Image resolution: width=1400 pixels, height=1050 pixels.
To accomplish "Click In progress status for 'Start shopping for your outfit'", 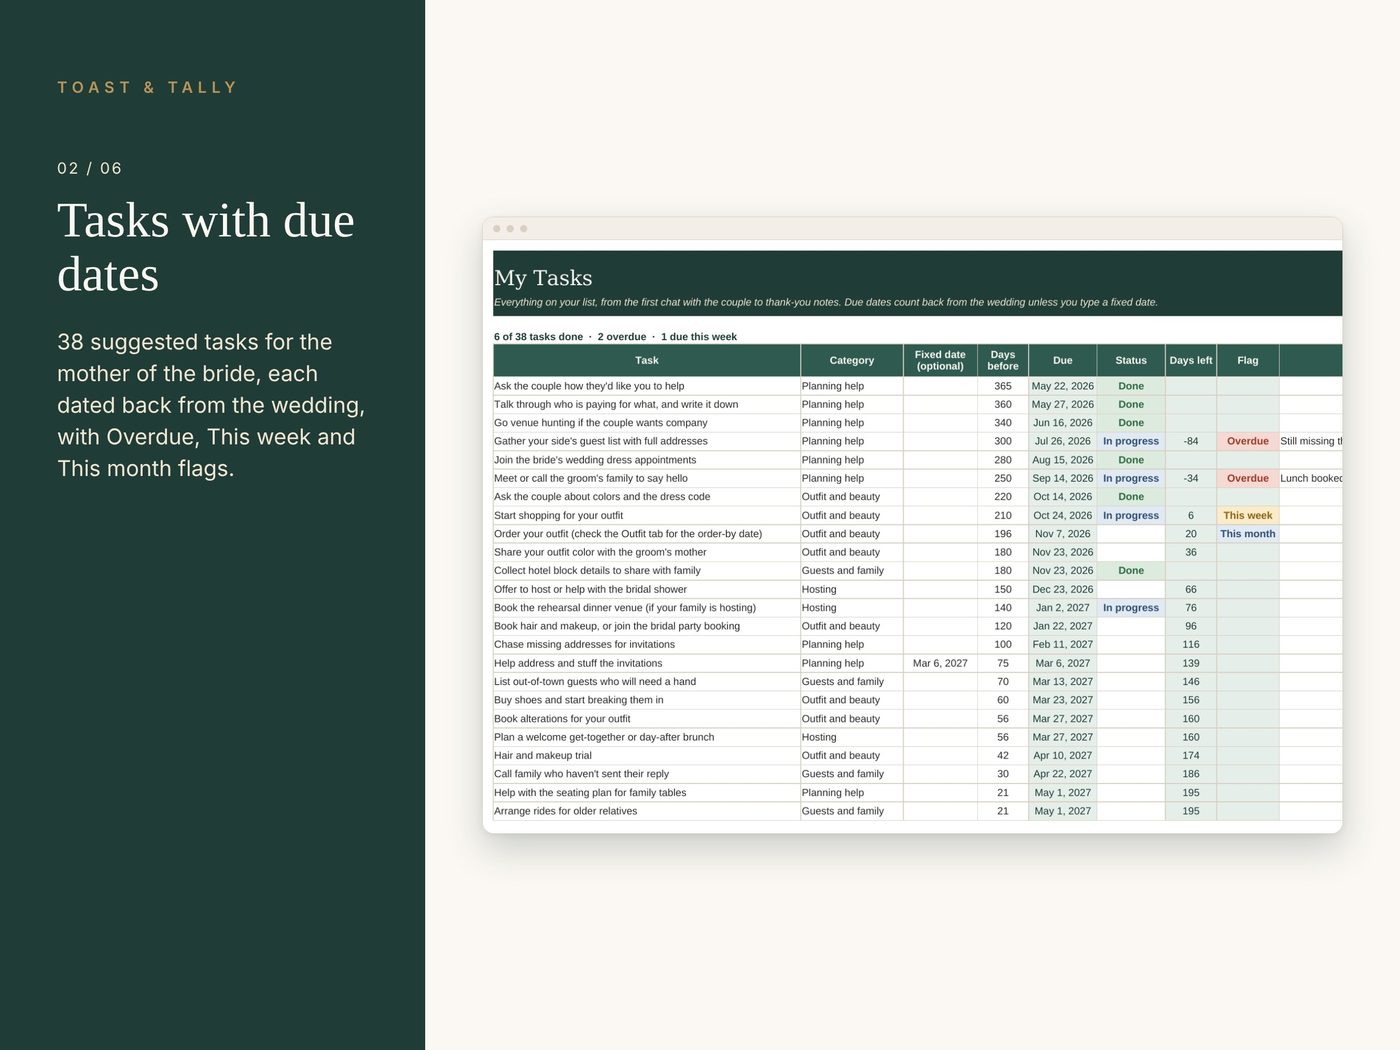I will (1131, 516).
